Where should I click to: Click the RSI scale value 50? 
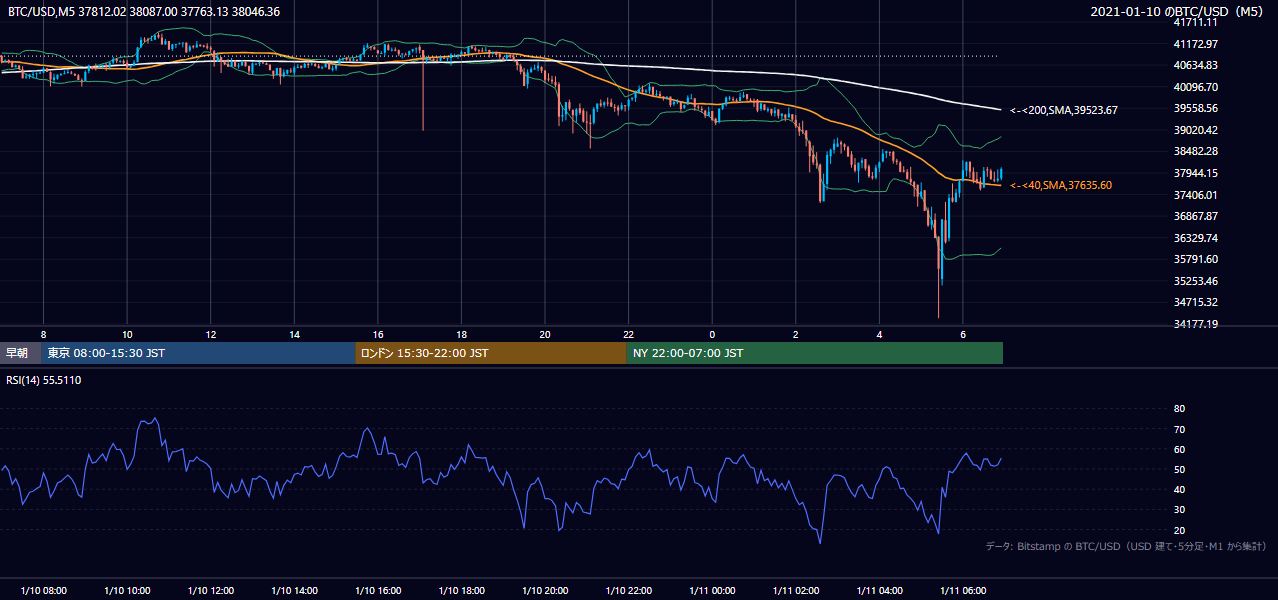click(x=1179, y=469)
